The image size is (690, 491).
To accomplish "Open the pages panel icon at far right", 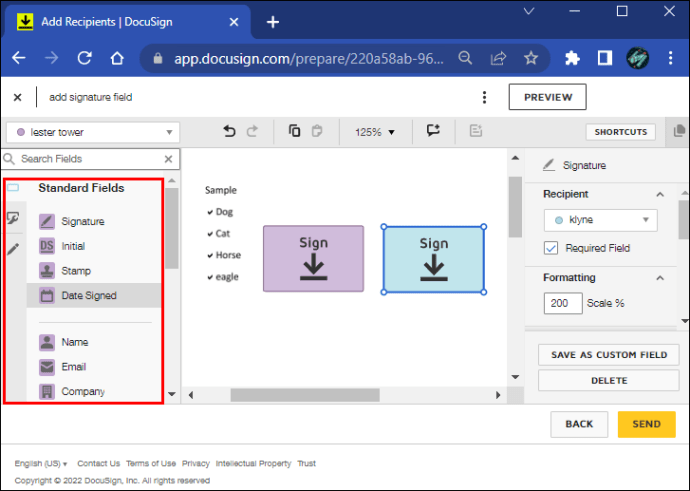I will tap(679, 131).
